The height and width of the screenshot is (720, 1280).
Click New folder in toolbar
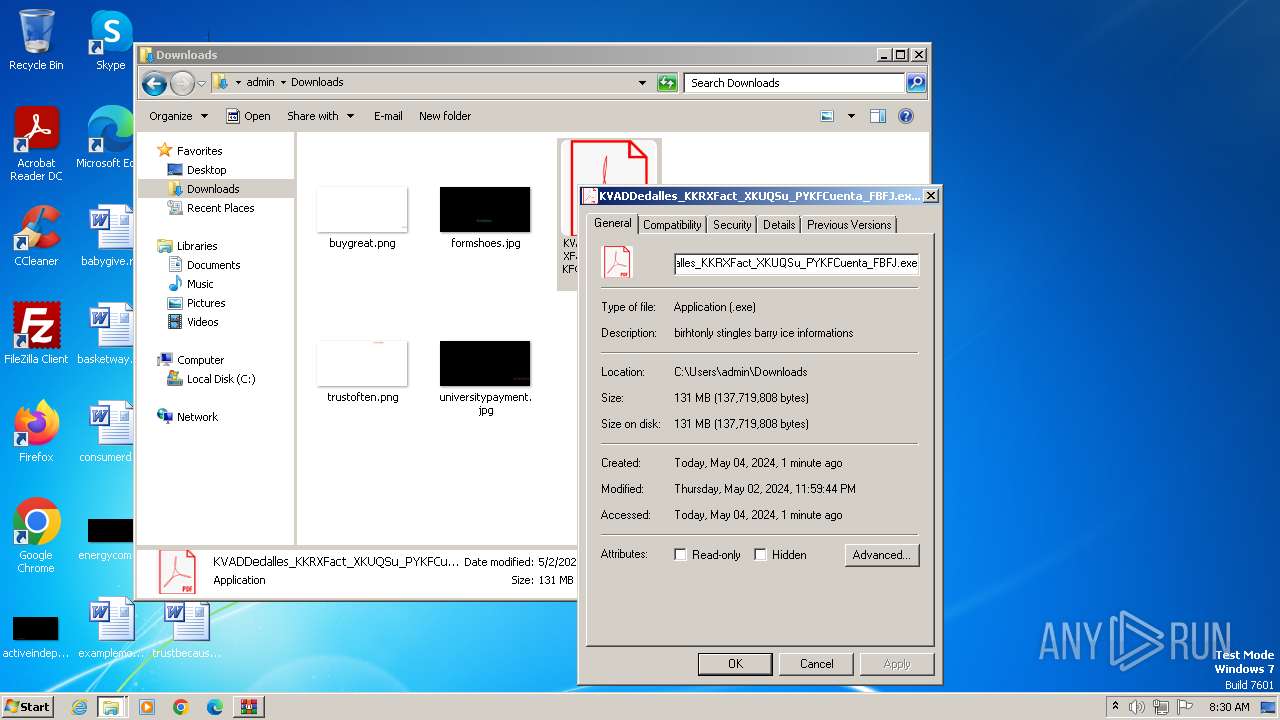coord(445,116)
